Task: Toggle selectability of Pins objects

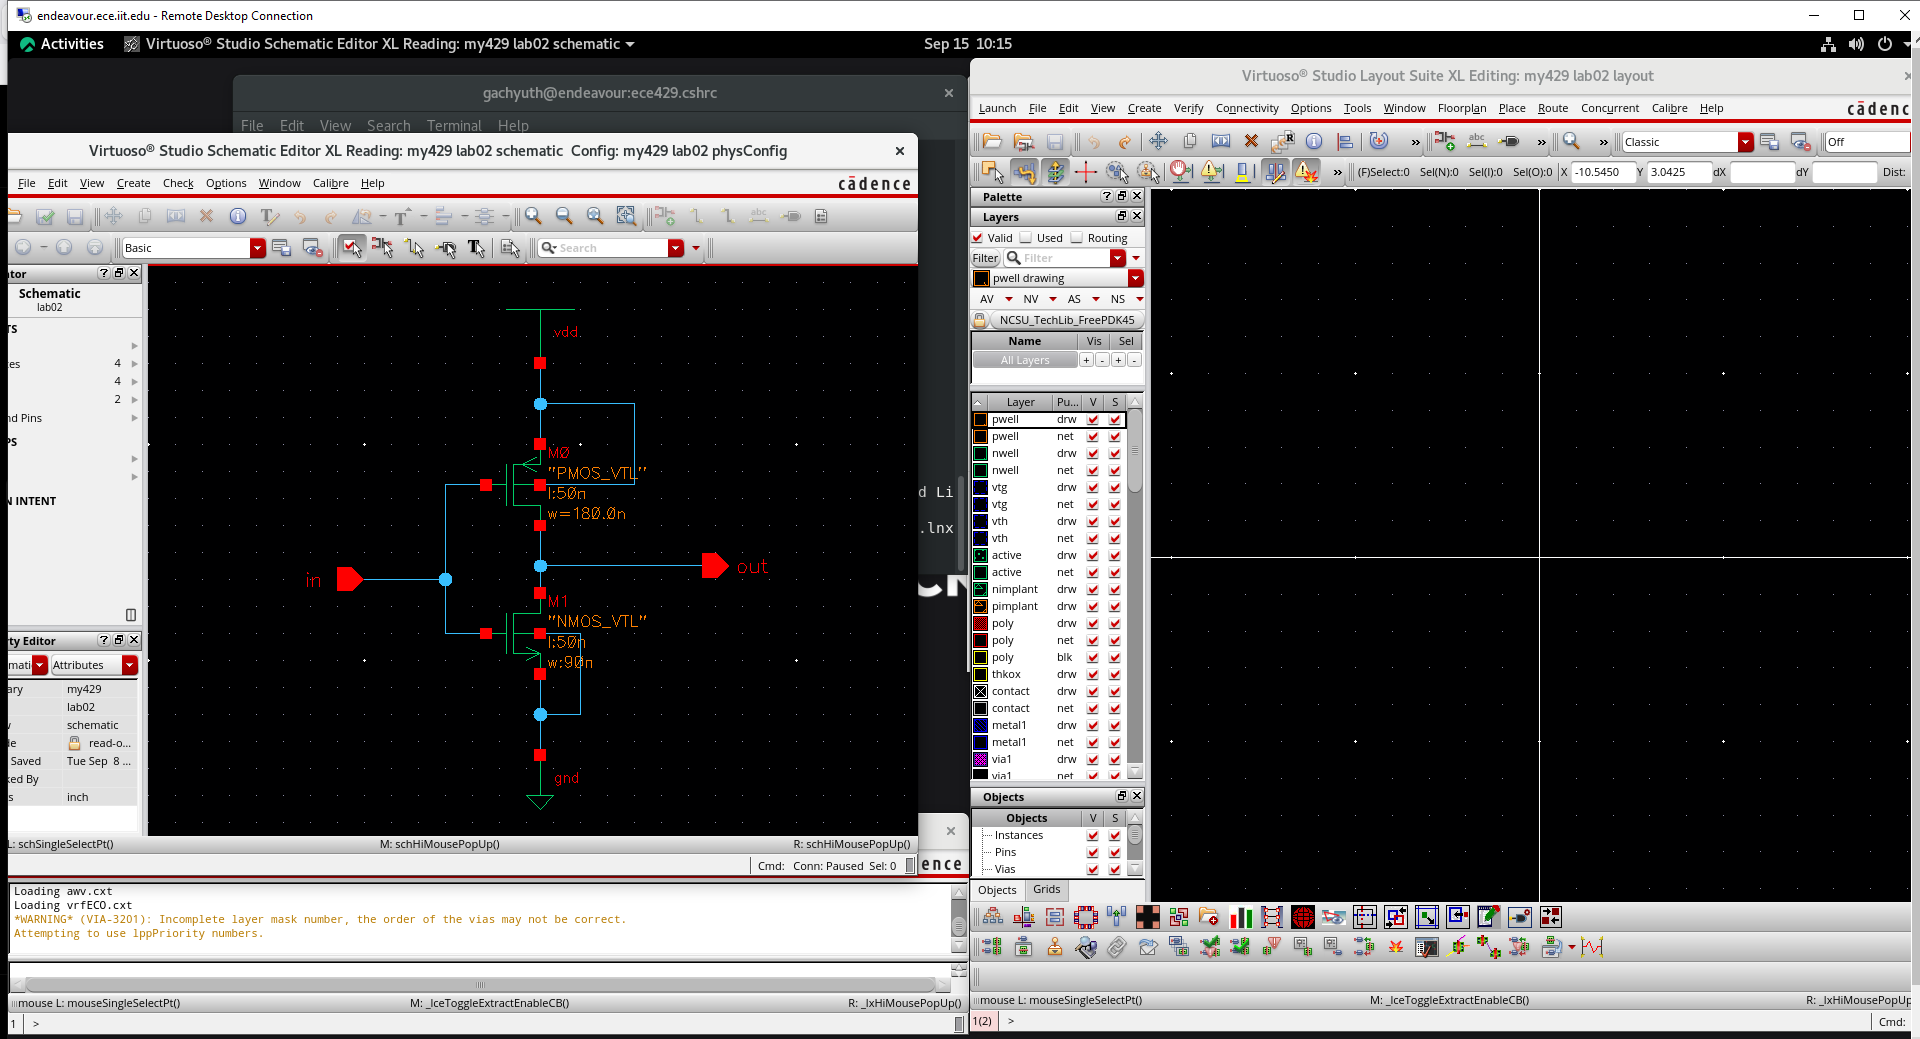Action: (x=1115, y=853)
